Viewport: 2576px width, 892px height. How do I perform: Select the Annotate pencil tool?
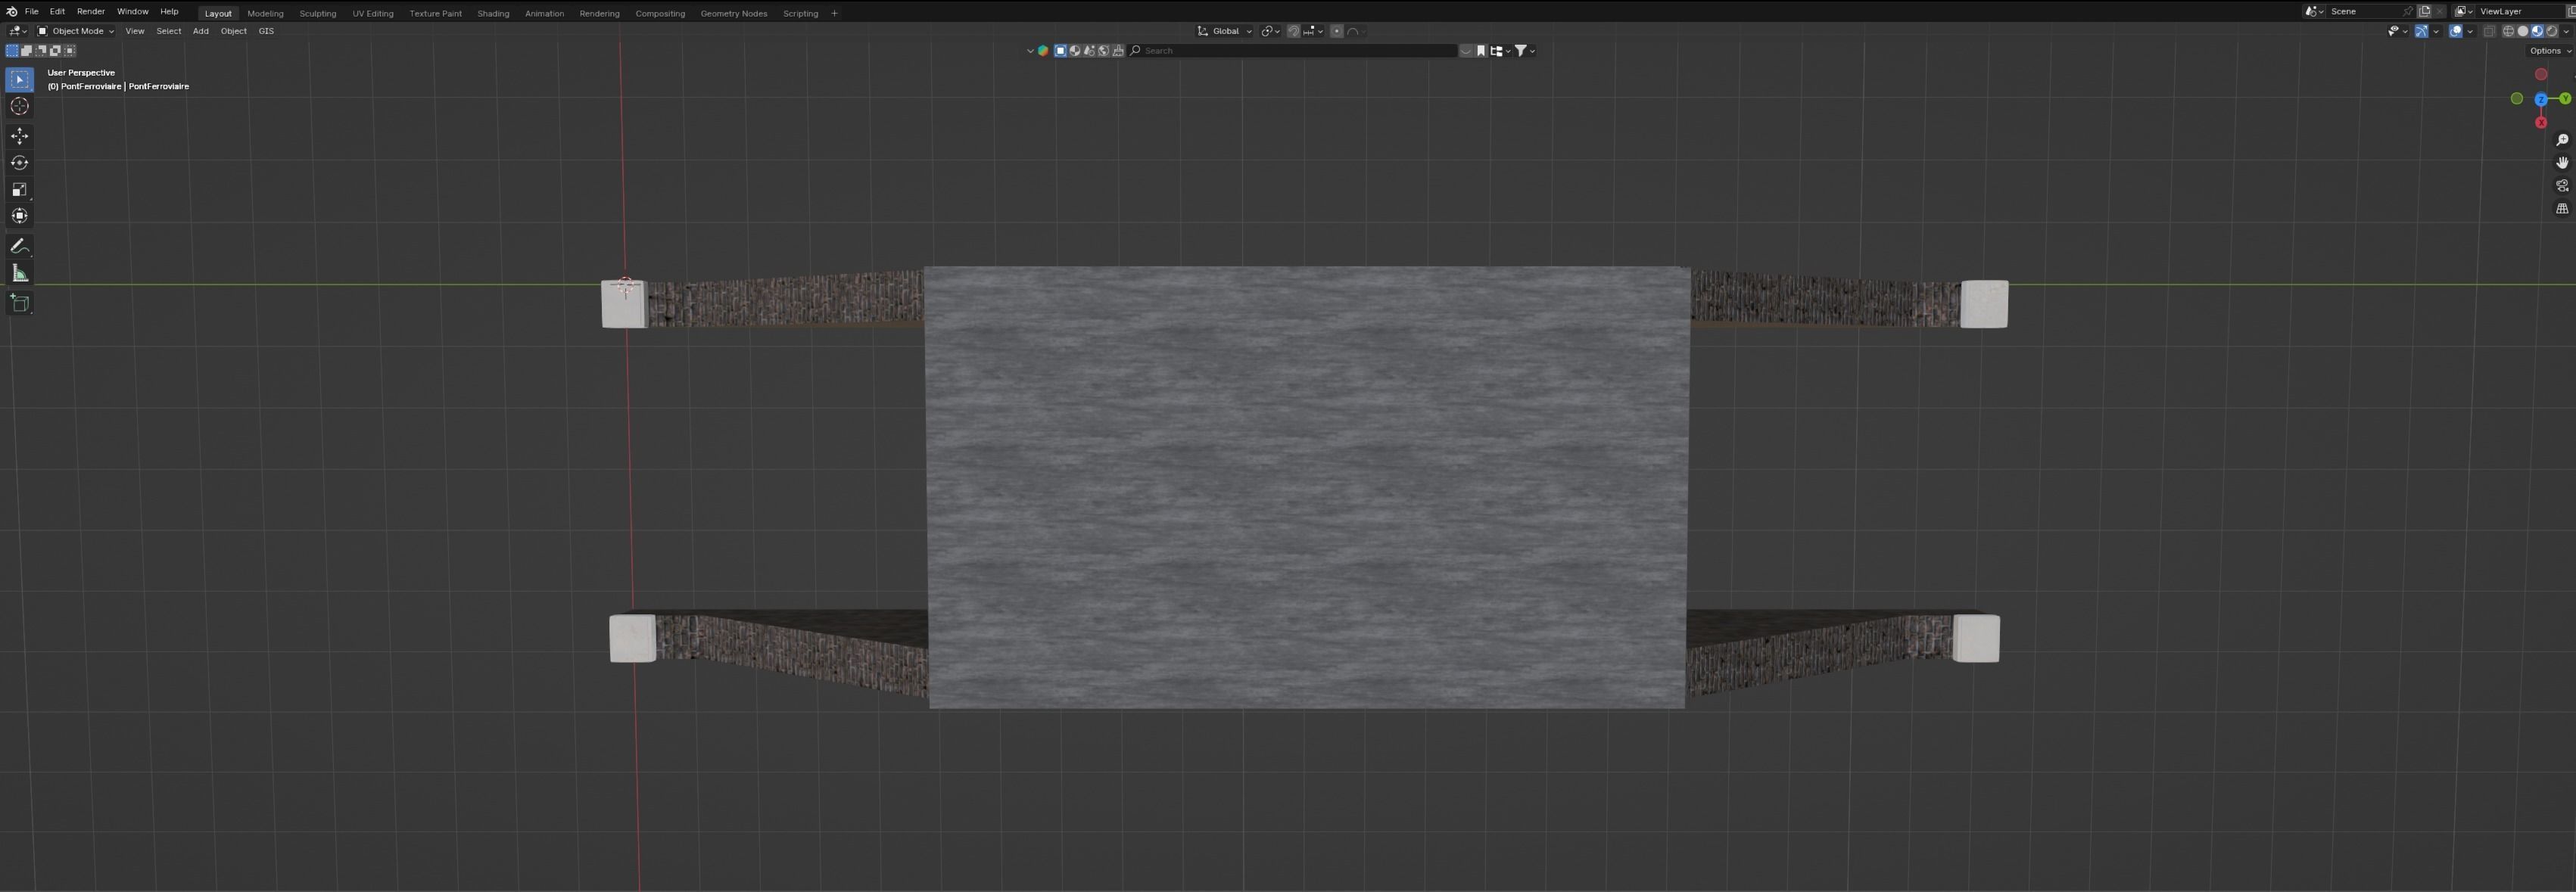(x=19, y=246)
